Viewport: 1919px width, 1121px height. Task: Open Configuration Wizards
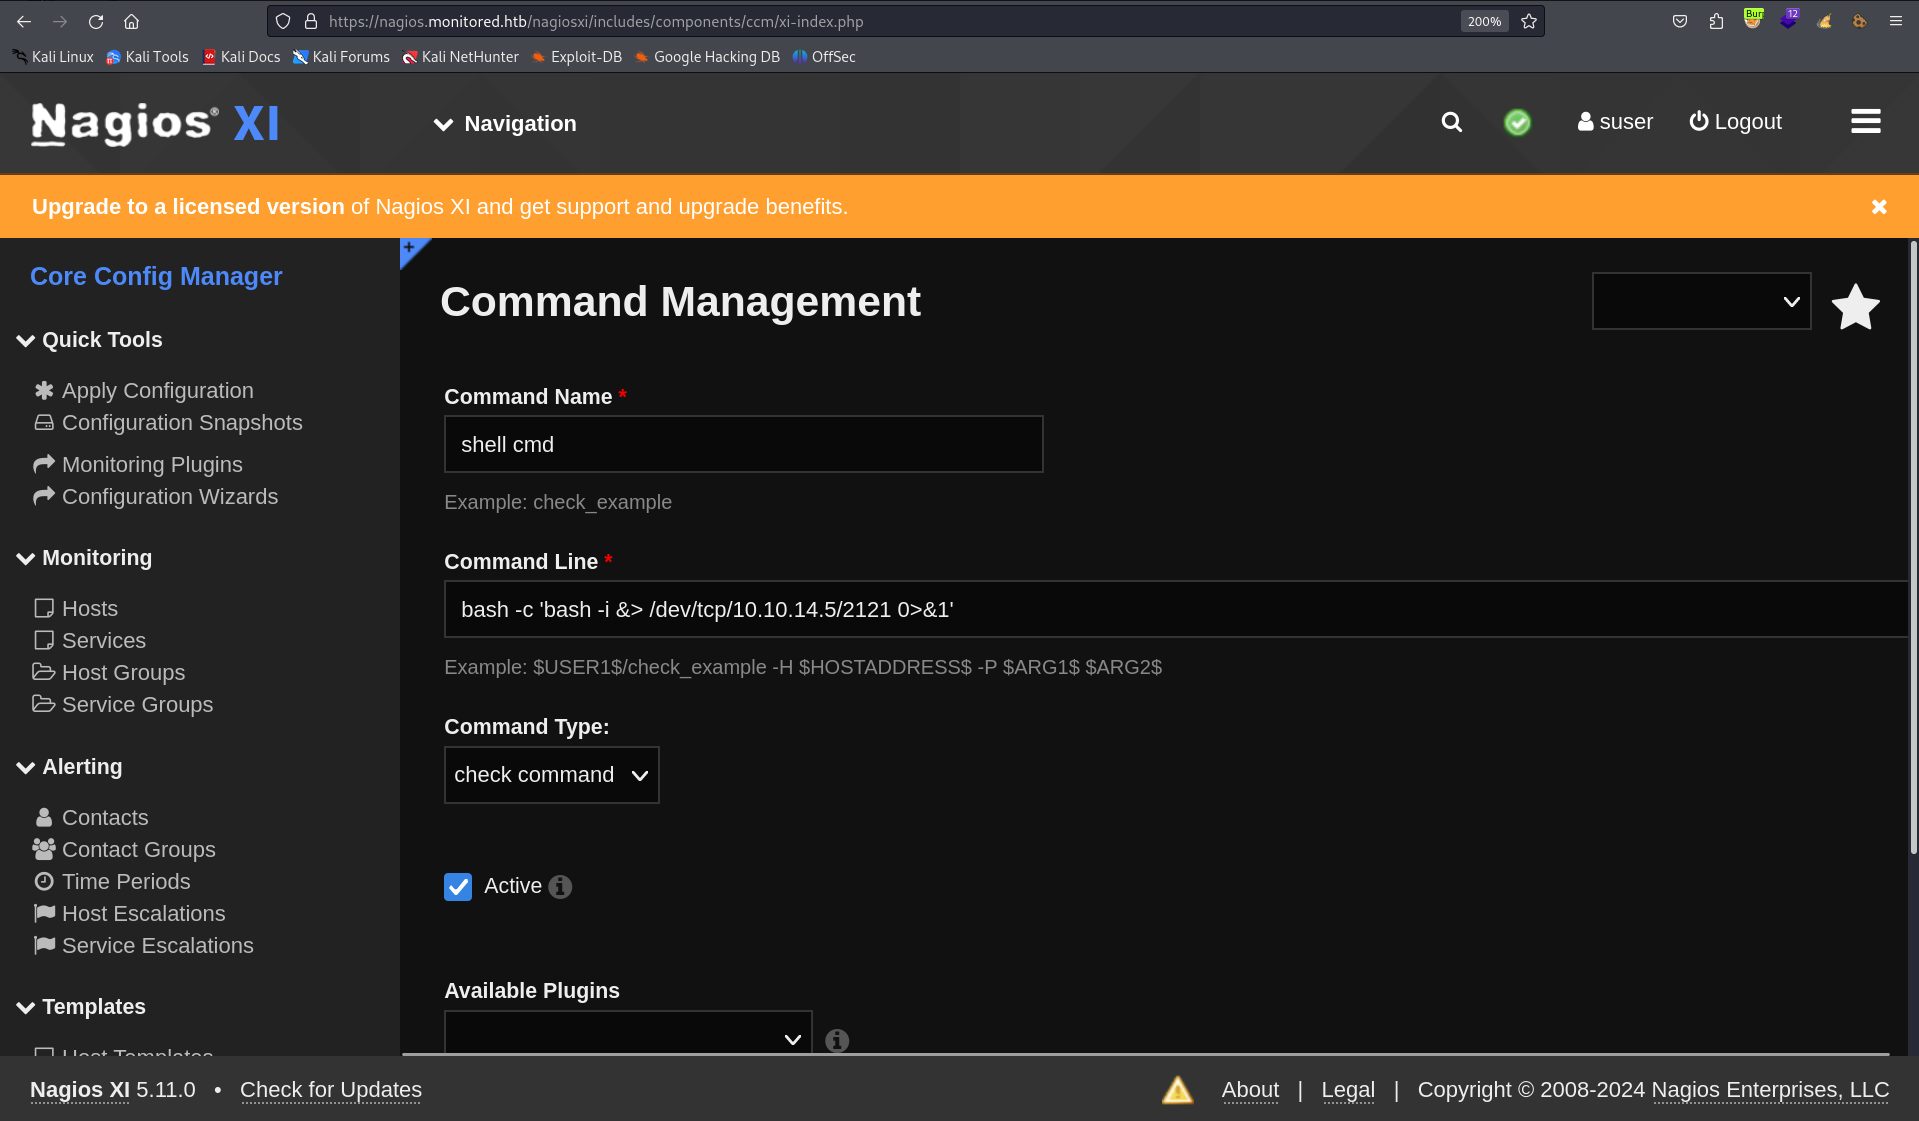[156, 497]
